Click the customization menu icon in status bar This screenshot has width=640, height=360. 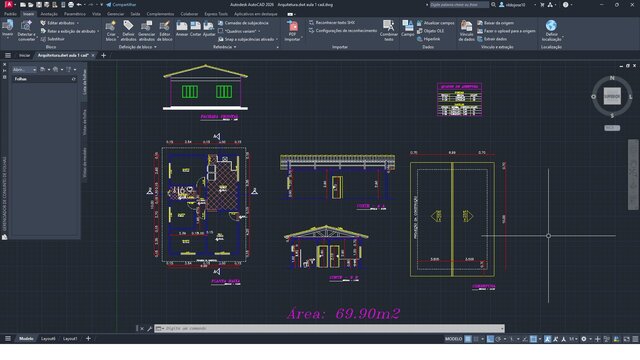click(635, 339)
